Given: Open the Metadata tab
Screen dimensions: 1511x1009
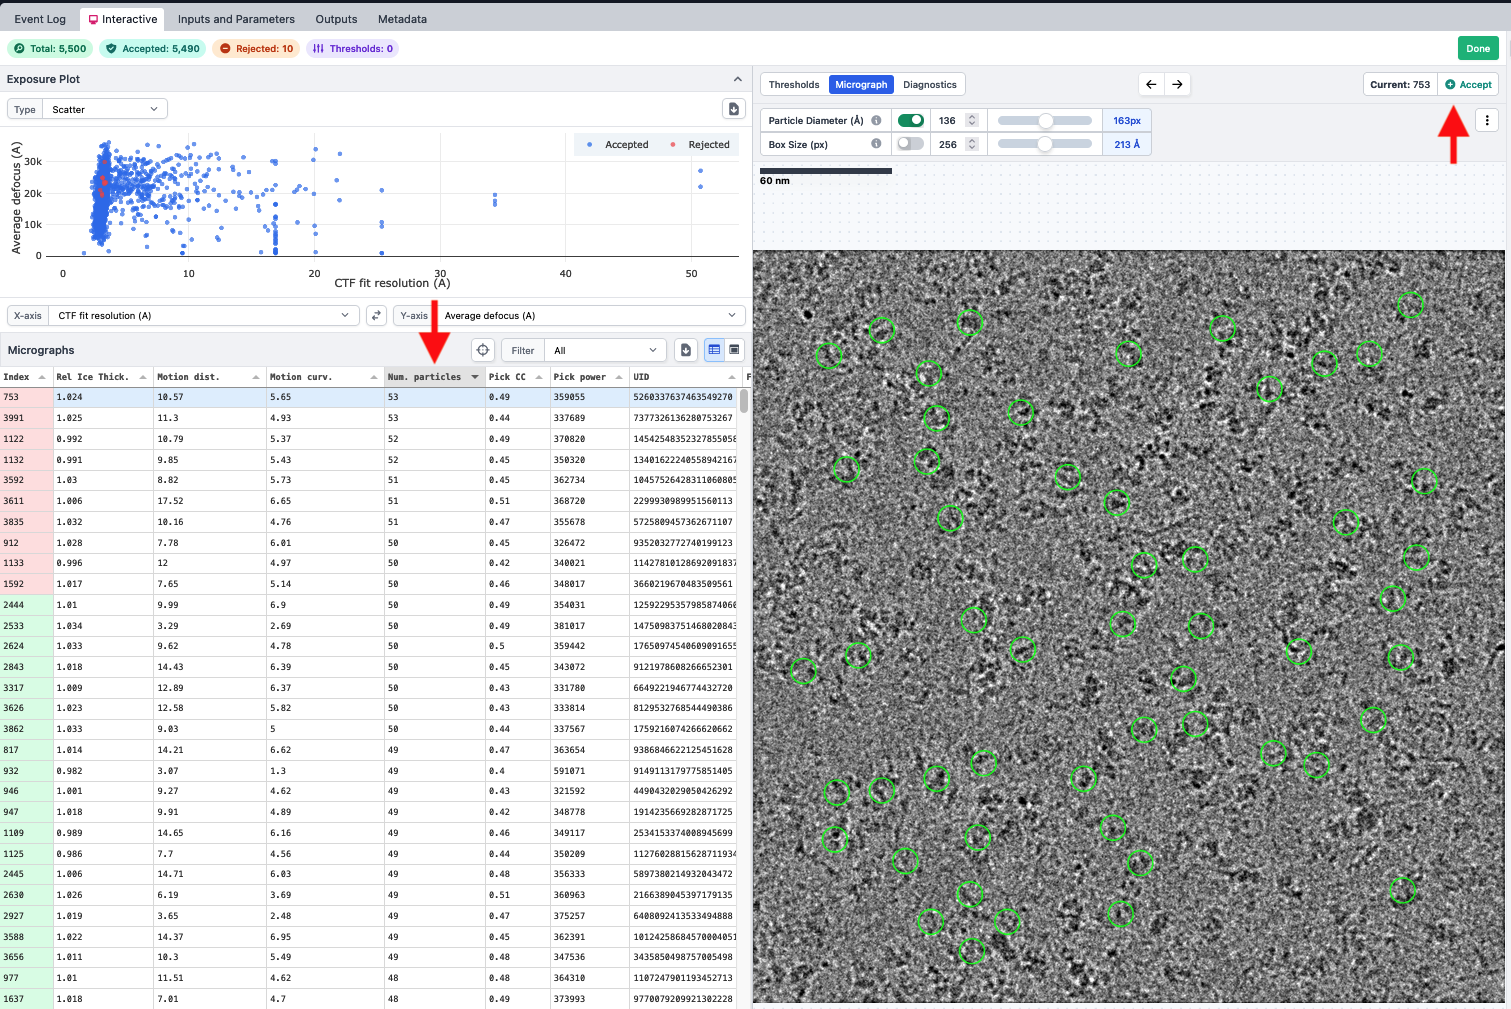Looking at the screenshot, I should [x=402, y=19].
